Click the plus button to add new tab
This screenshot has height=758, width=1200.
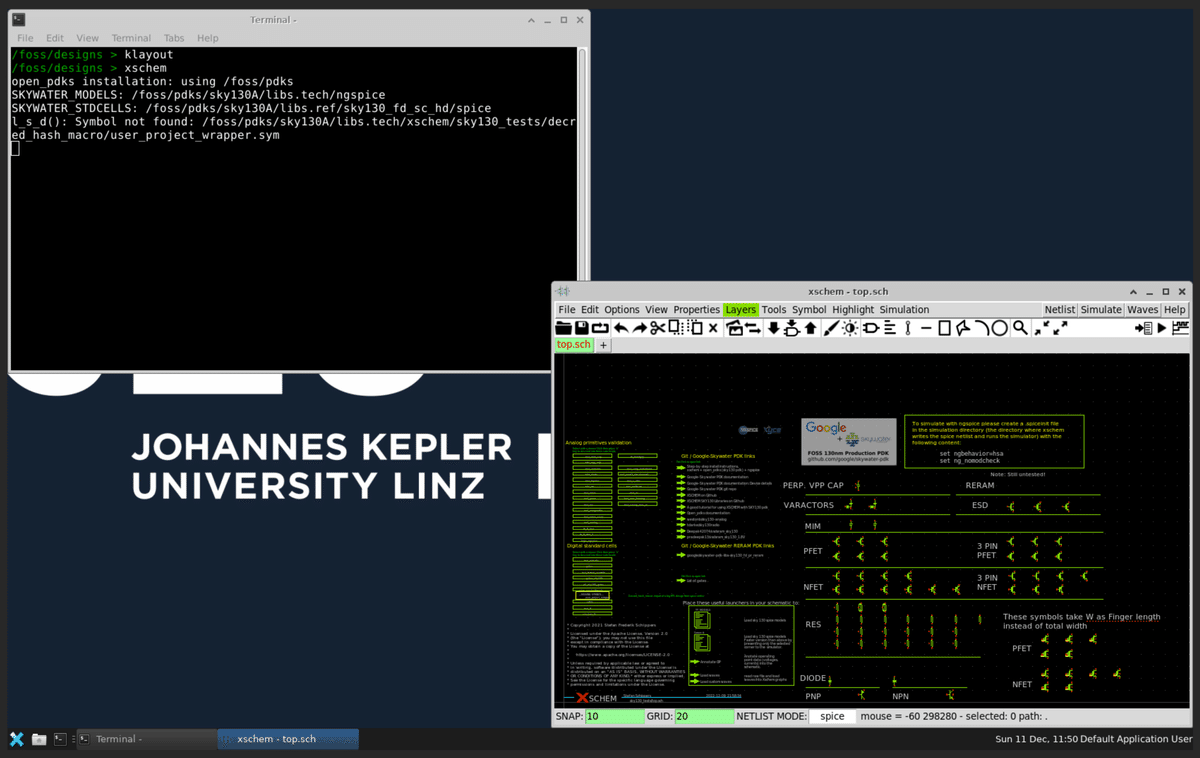[603, 345]
